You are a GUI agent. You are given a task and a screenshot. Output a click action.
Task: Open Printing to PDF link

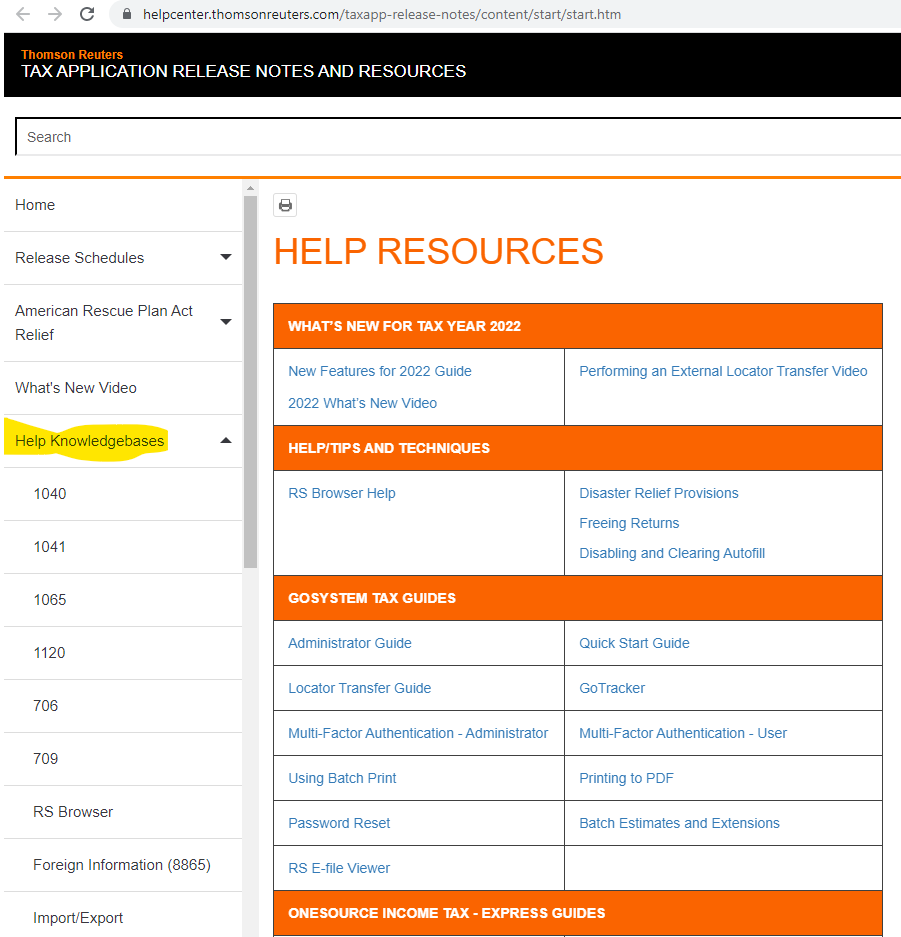click(x=626, y=778)
